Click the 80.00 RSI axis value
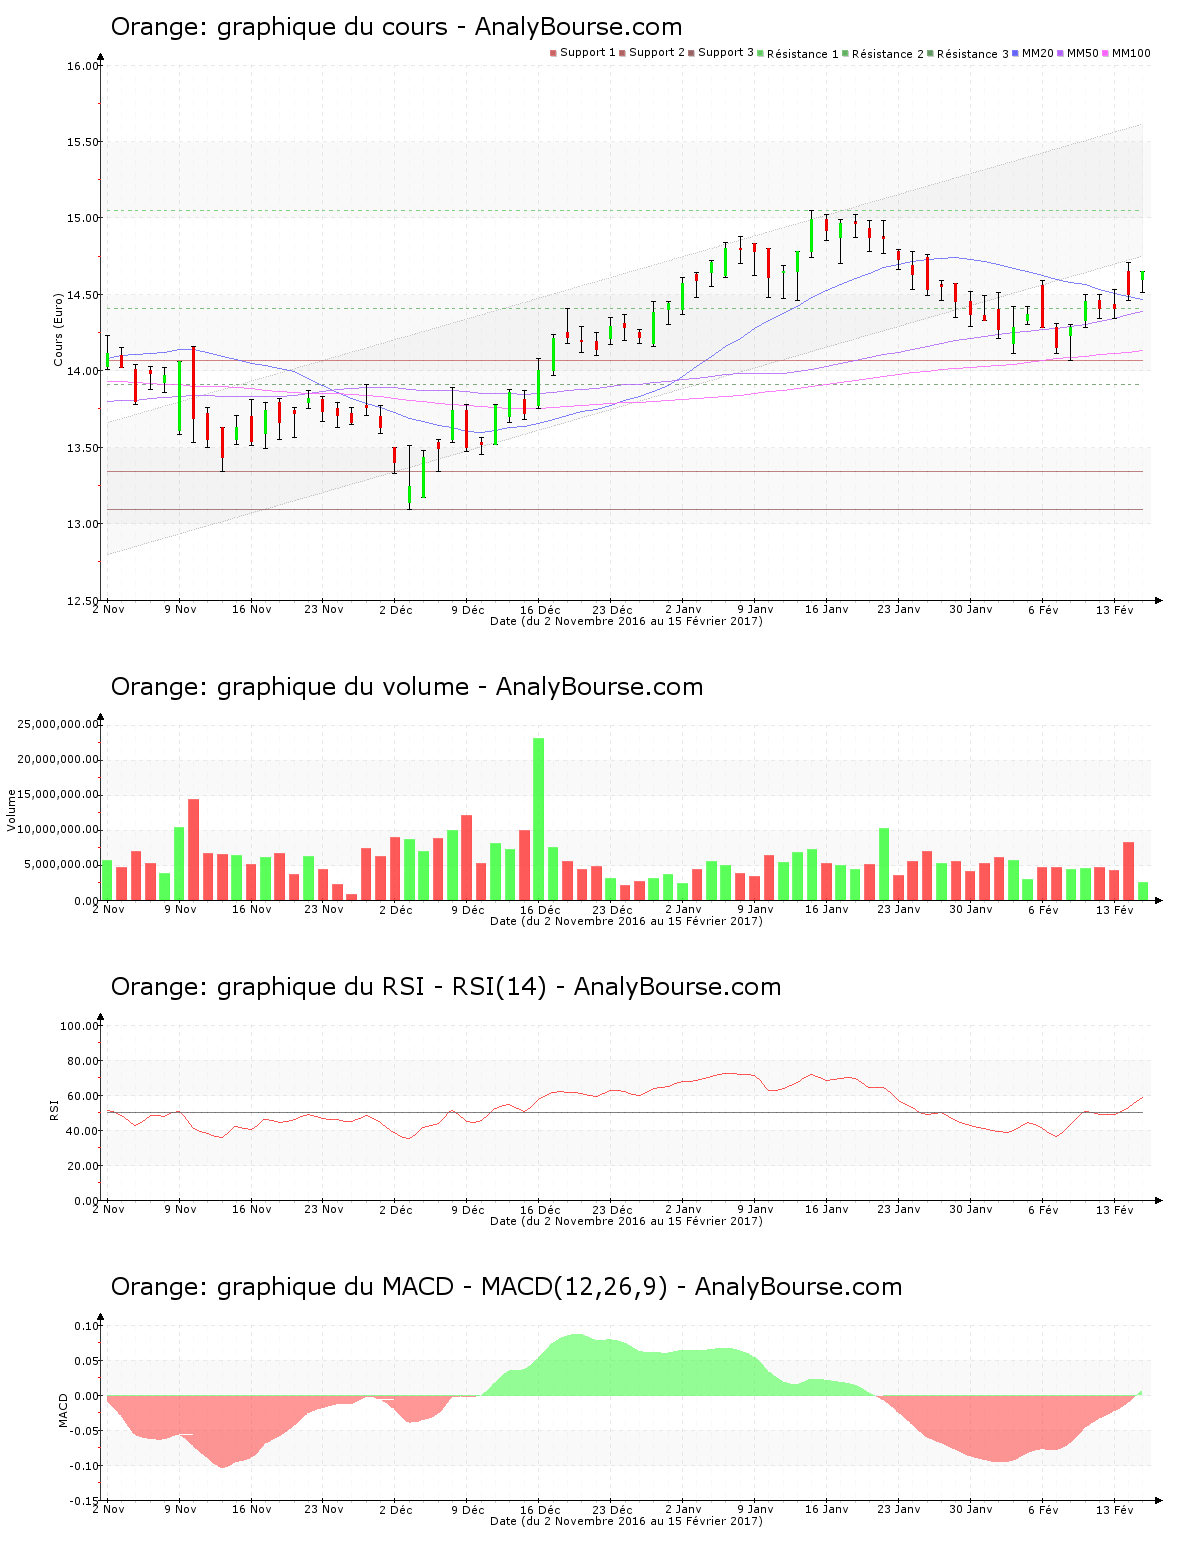1200x1550 pixels. (83, 1061)
